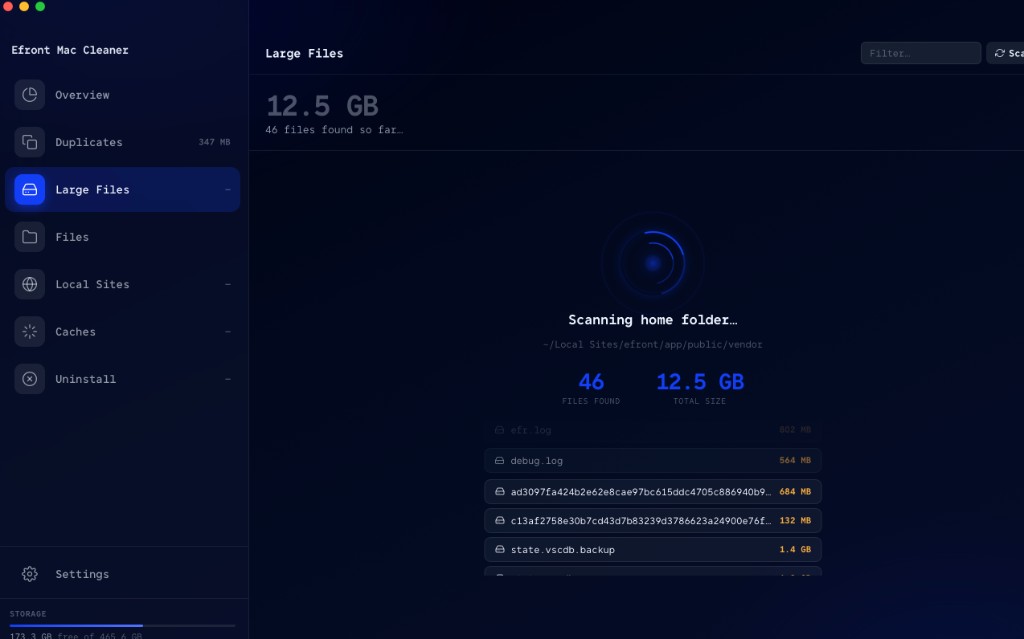Click the Efront Mac Cleaner title
The image size is (1024, 639).
tap(70, 50)
